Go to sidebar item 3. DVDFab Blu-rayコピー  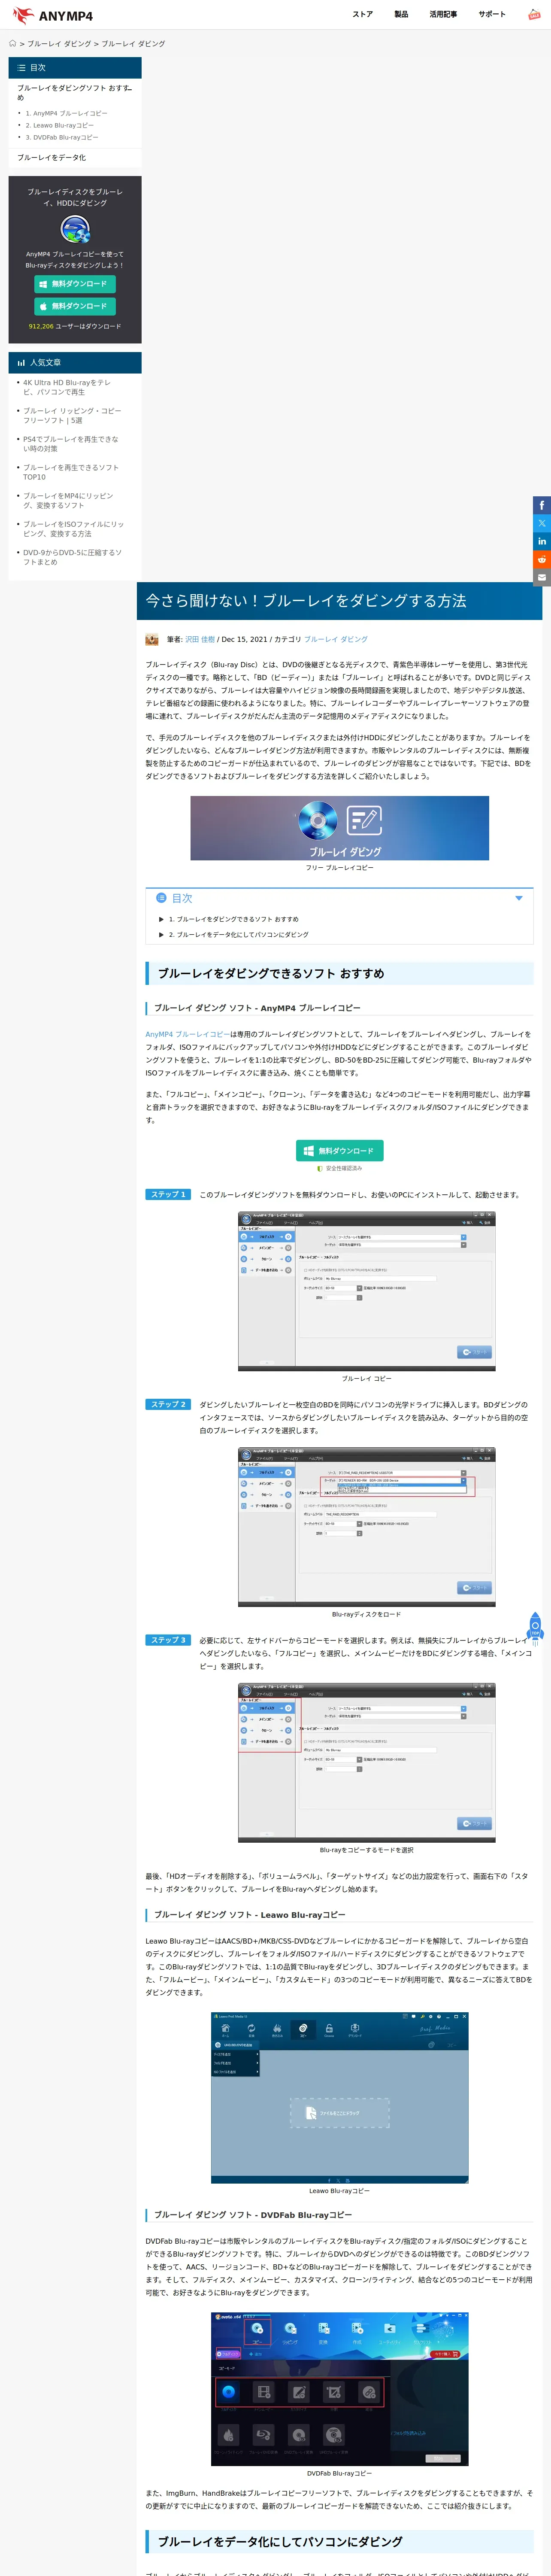[62, 137]
